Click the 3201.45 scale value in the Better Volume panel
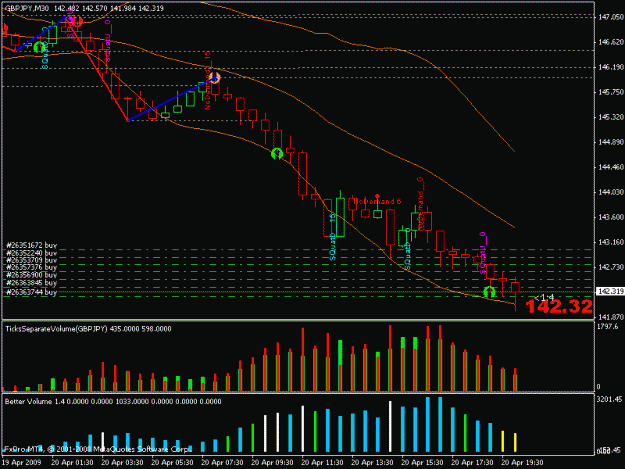This screenshot has width=625, height=469. (610, 399)
